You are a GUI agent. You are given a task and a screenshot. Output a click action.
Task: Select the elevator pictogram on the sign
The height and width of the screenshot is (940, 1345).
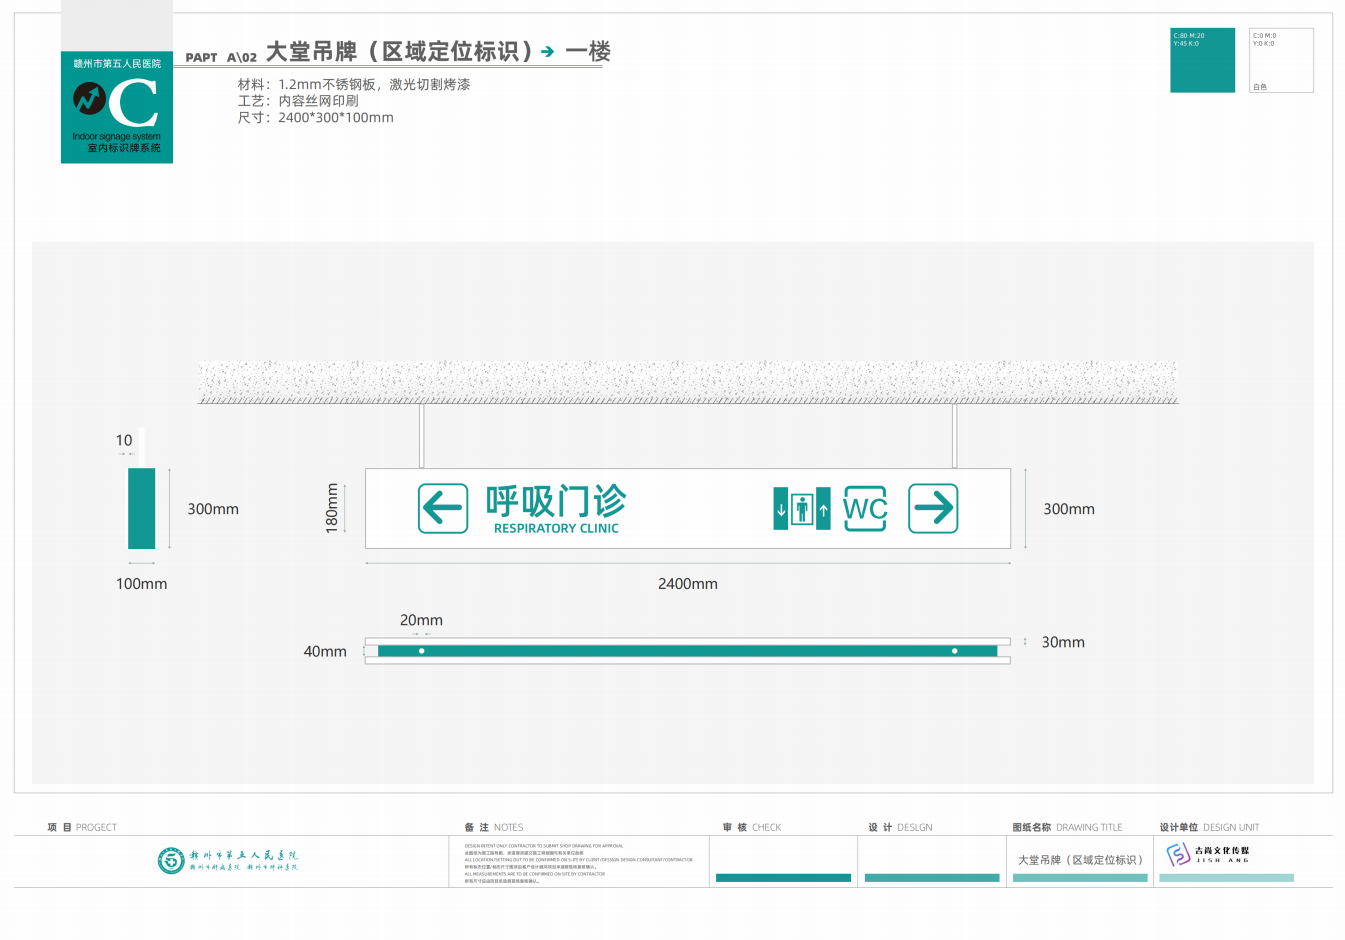802,509
